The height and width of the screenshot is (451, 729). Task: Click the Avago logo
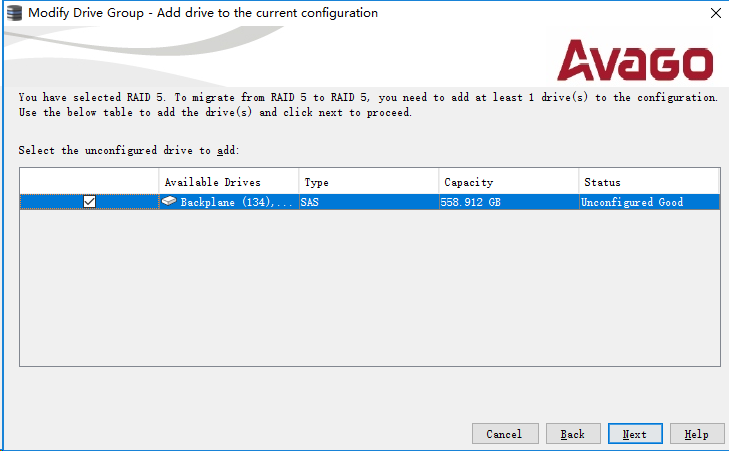635,62
